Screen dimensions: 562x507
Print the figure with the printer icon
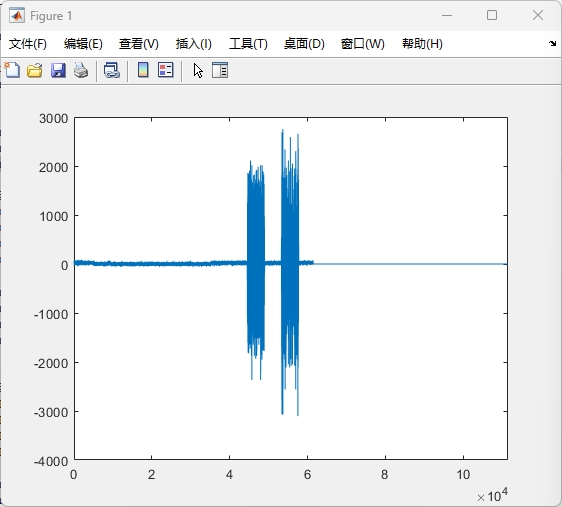tap(81, 70)
